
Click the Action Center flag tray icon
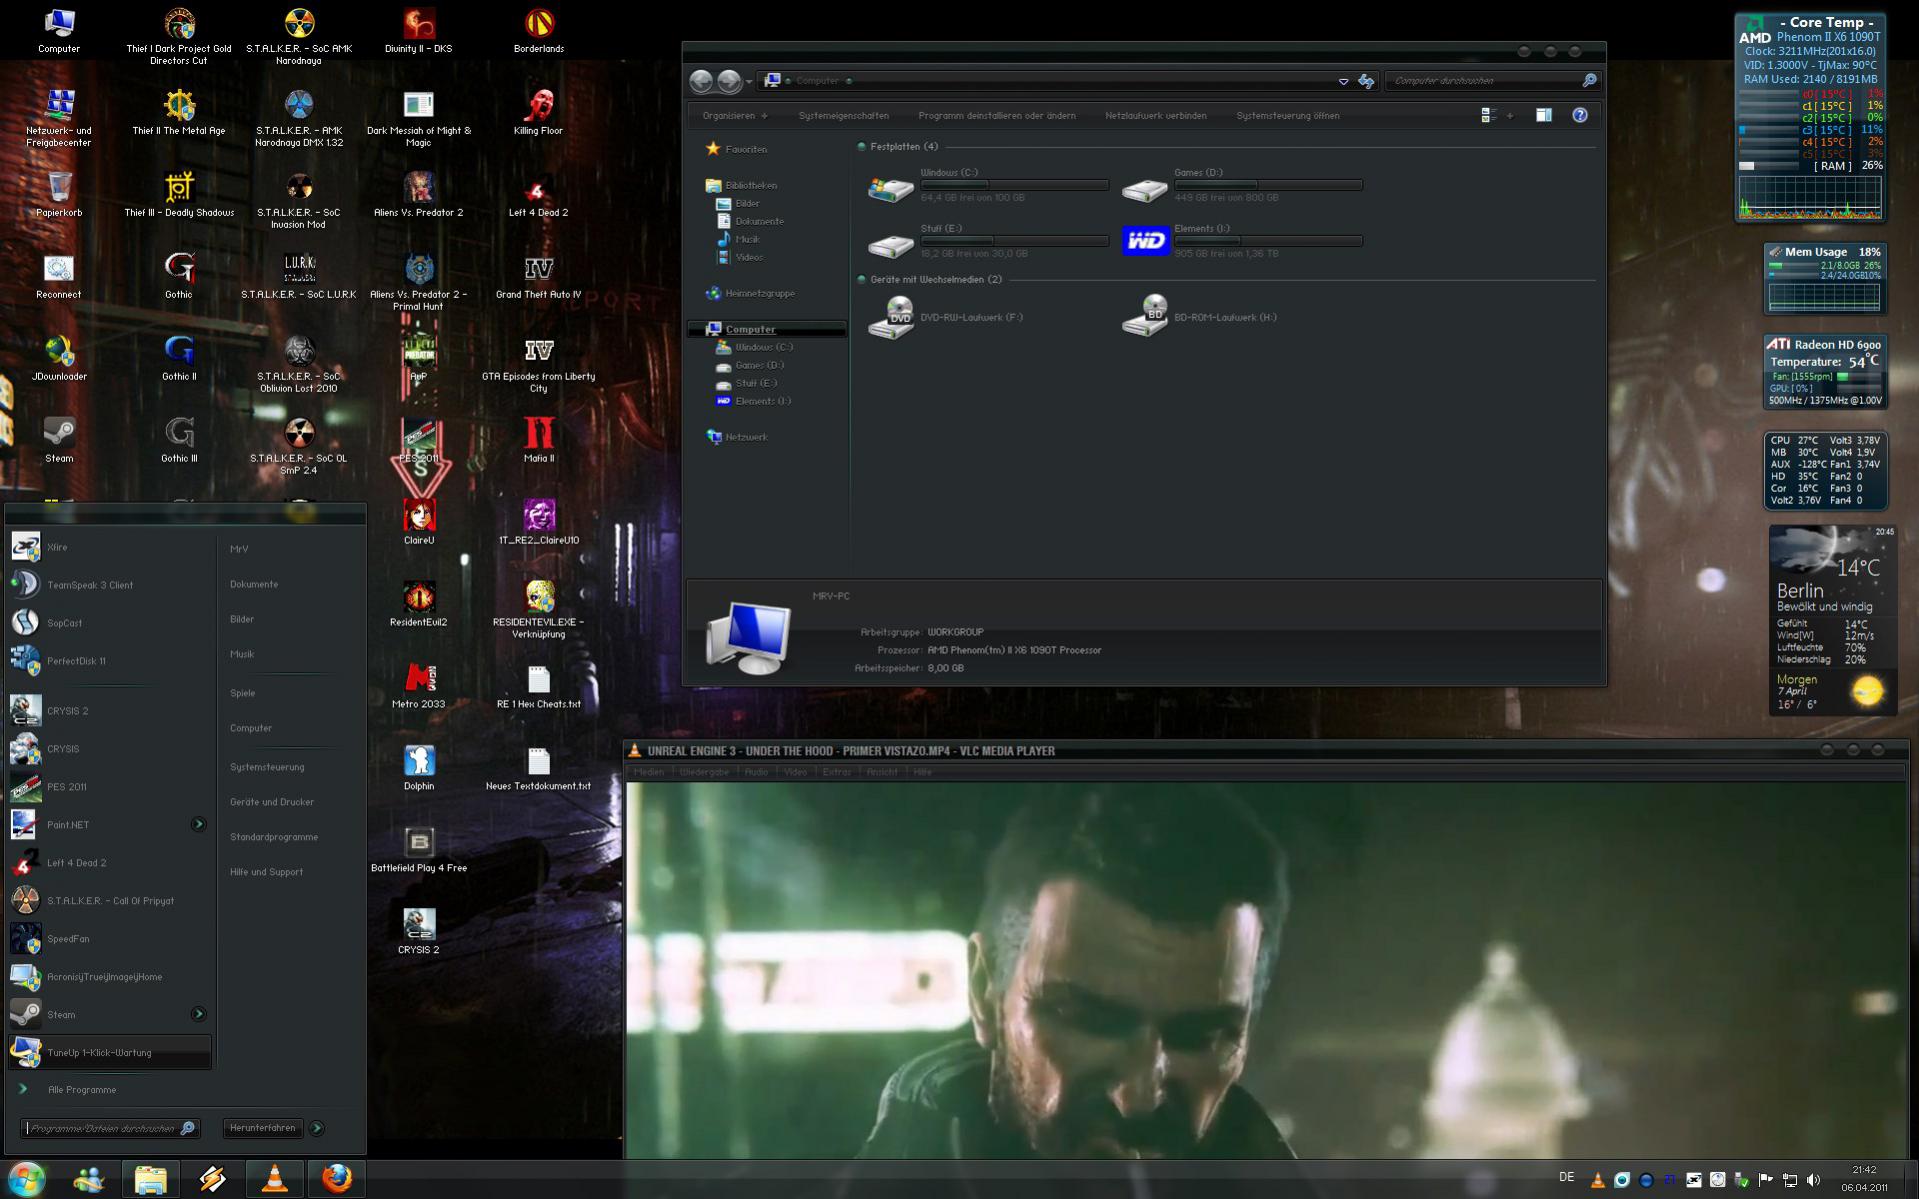tap(1765, 1180)
